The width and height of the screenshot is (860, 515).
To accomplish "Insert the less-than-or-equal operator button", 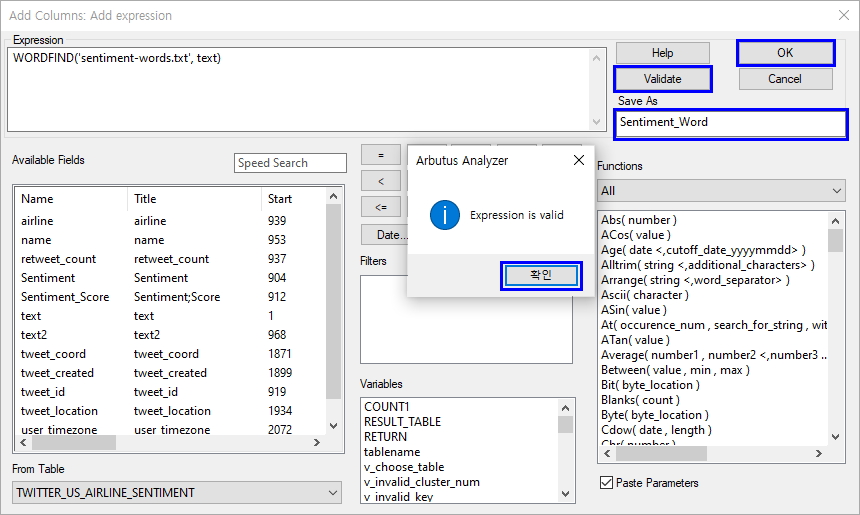I will click(x=381, y=207).
